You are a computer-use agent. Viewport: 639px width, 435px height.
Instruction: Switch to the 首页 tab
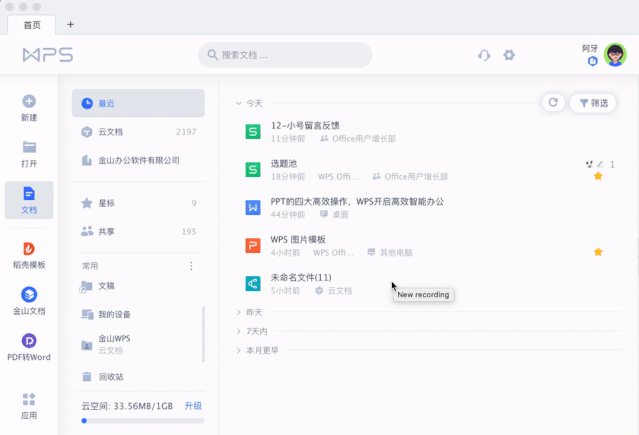tap(32, 24)
